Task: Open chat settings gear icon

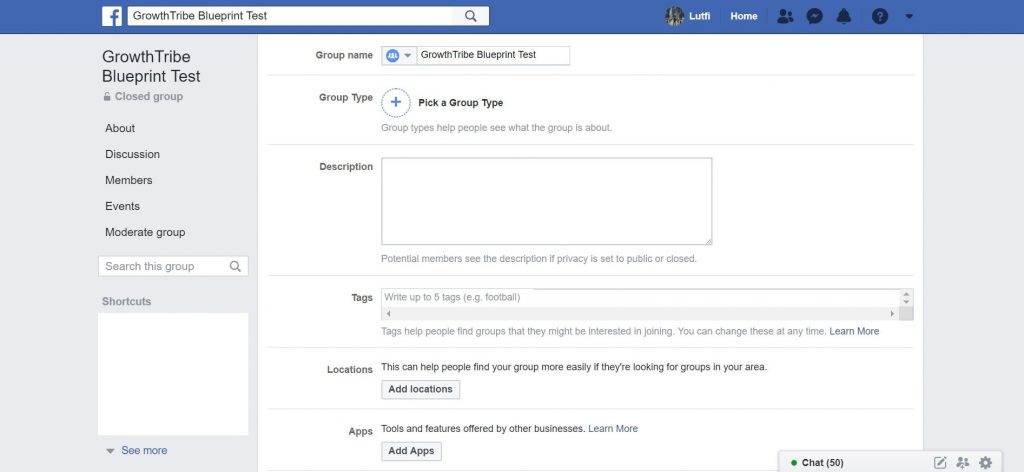Action: (x=985, y=463)
